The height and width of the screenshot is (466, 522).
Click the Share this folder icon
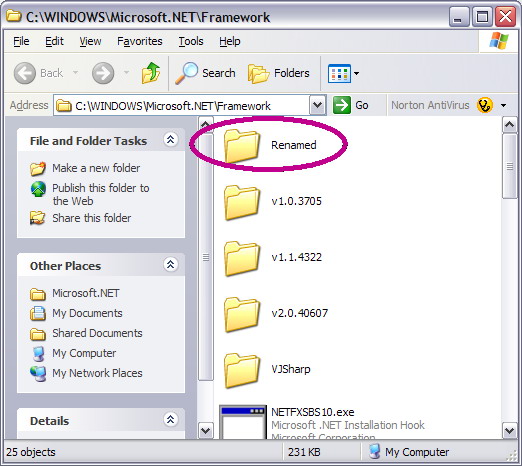(x=37, y=218)
